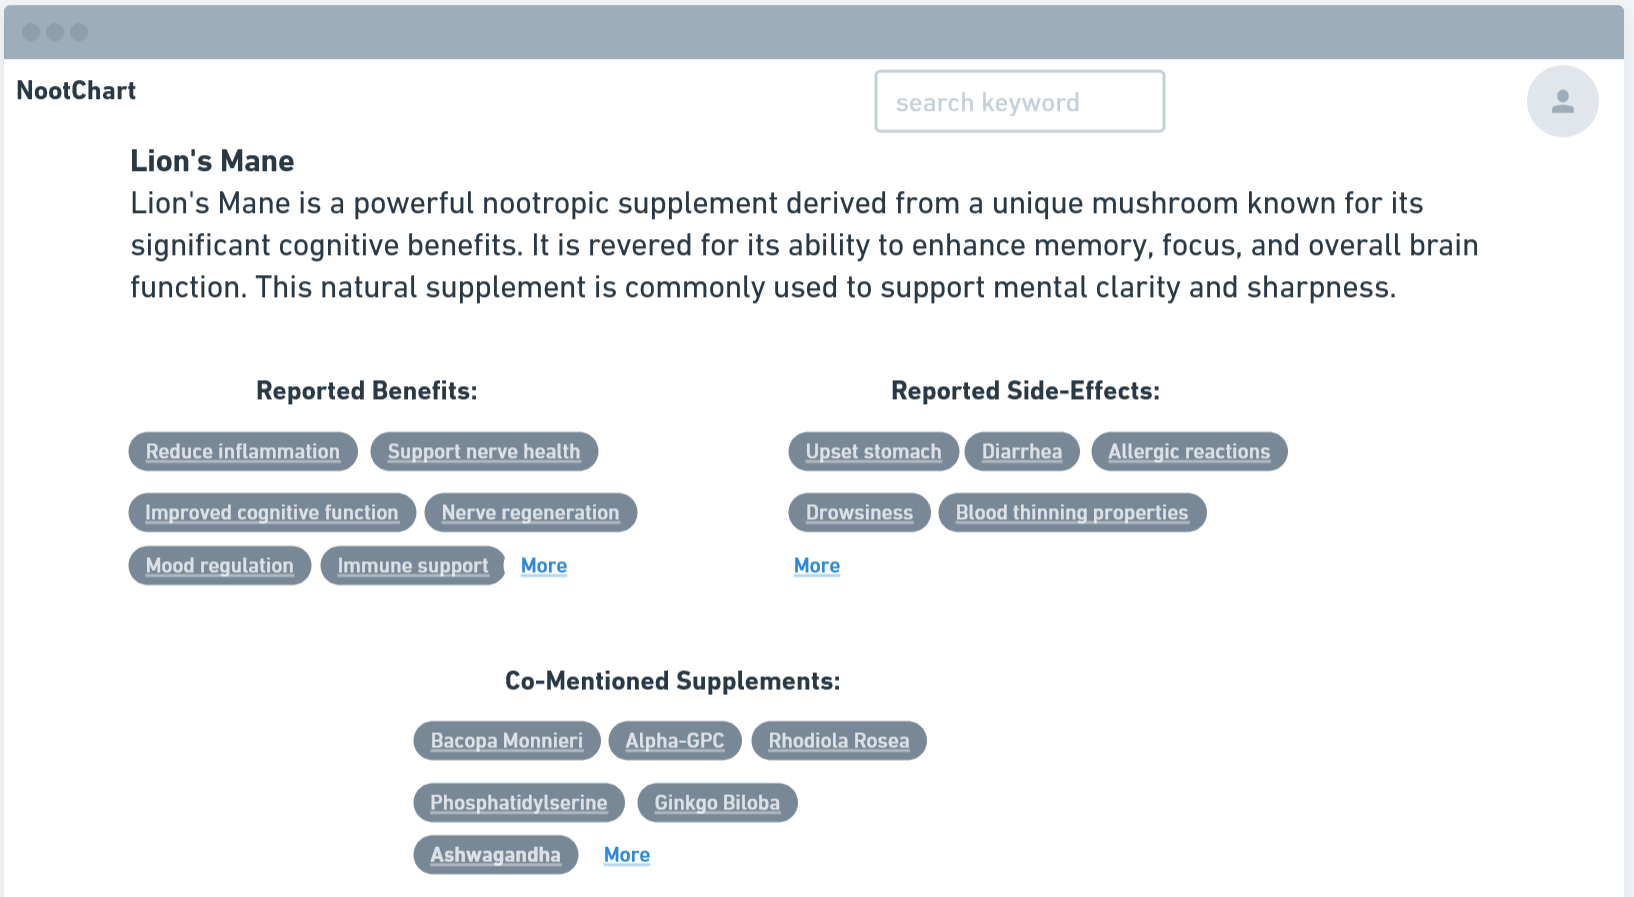The width and height of the screenshot is (1634, 897).
Task: Select the Ashwagandha supplement tag
Action: click(x=496, y=854)
